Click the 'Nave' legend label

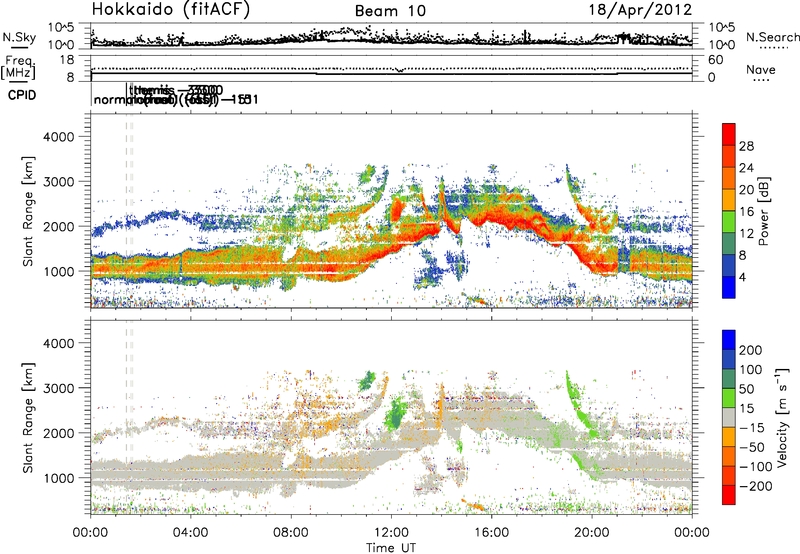coord(761,69)
